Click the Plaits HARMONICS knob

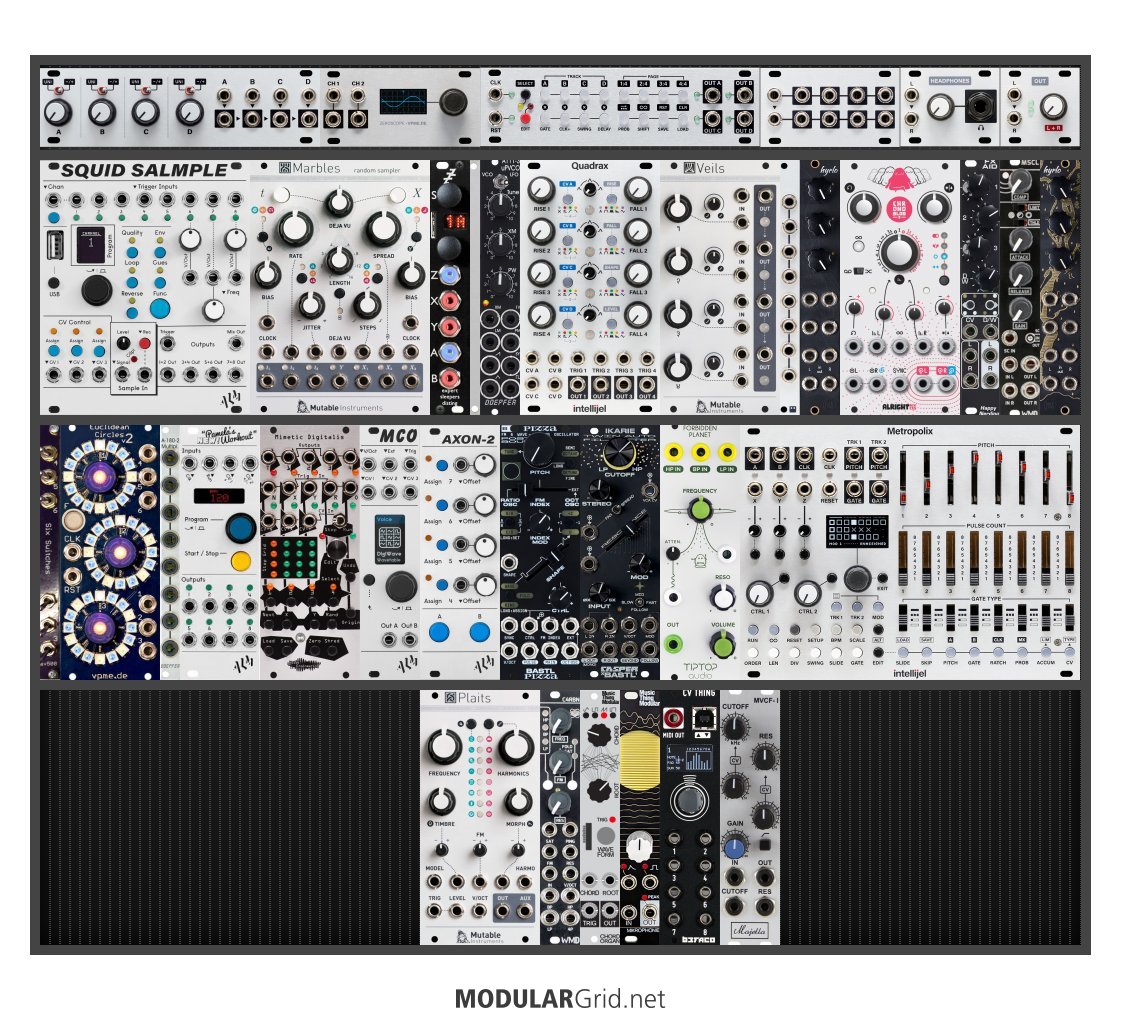point(514,746)
